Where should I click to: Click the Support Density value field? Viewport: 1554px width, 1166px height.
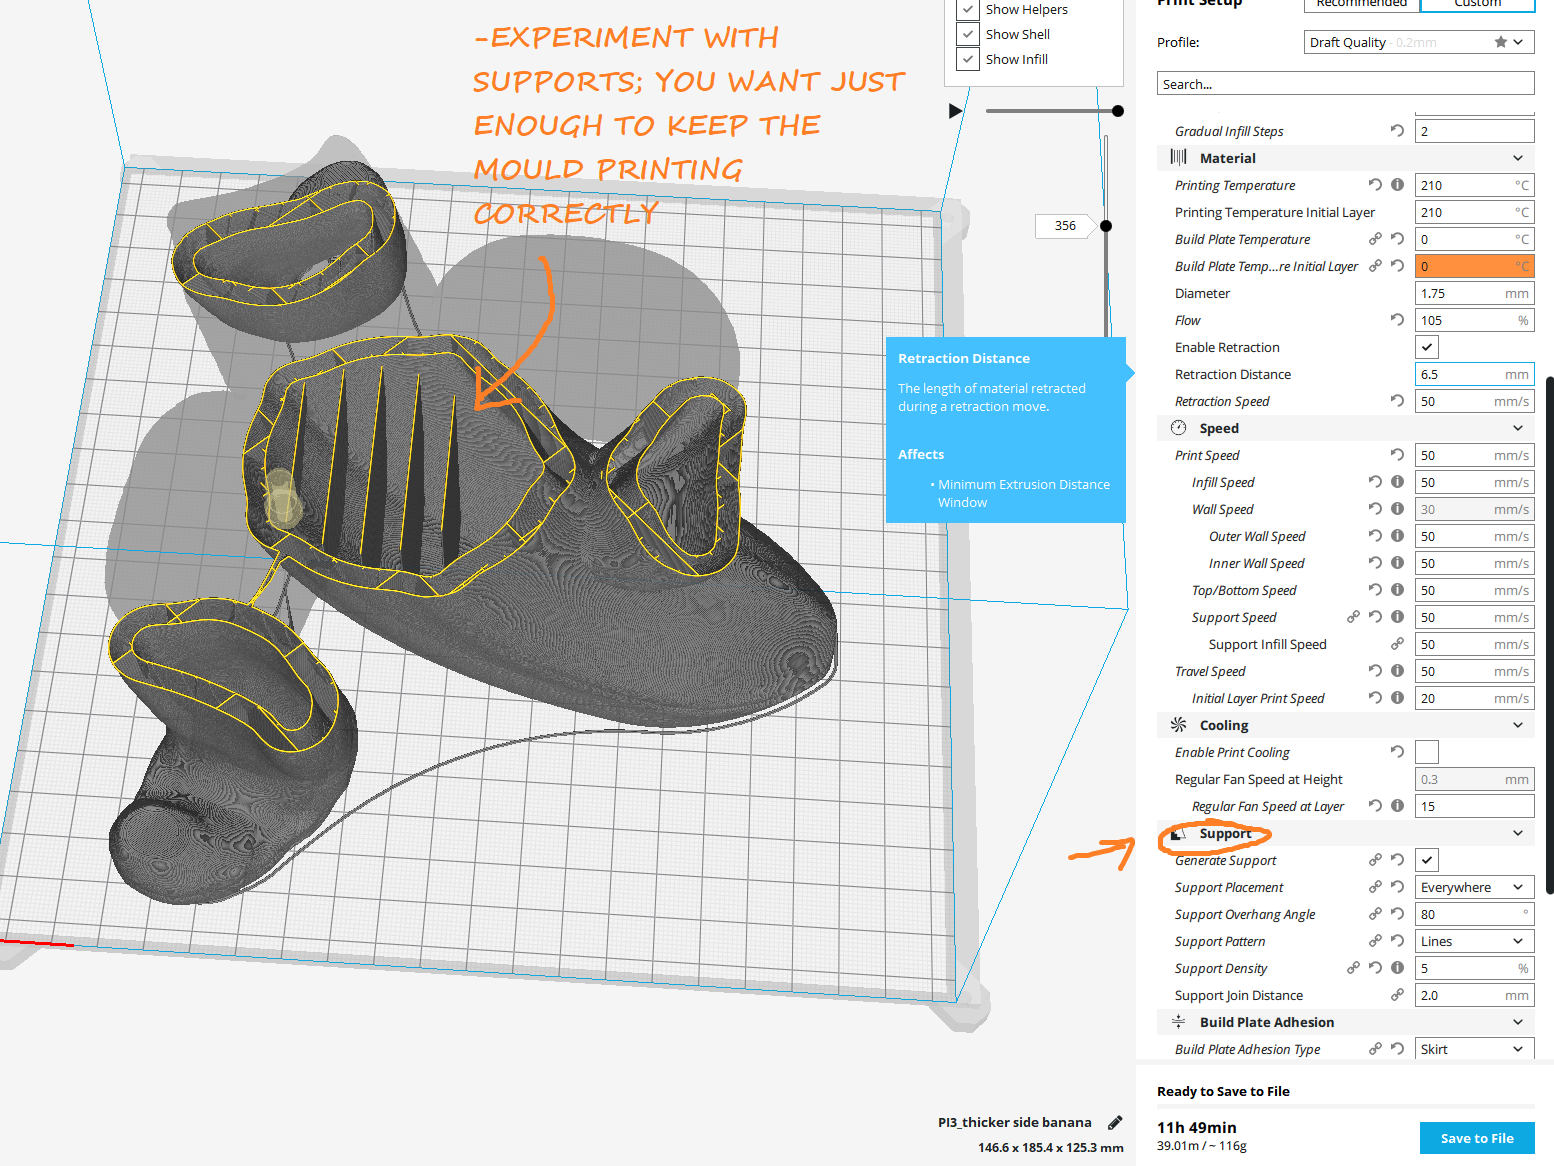tap(1474, 968)
